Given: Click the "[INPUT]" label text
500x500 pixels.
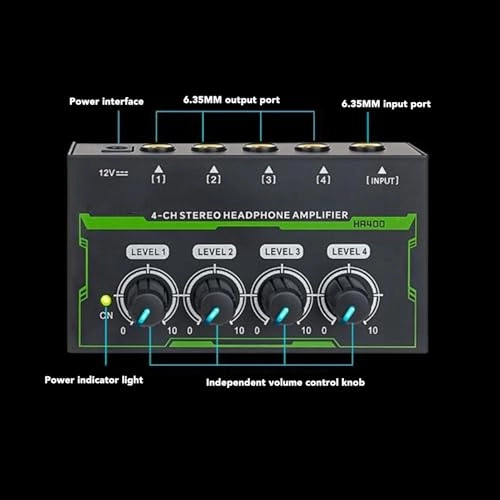Looking at the screenshot, I should [382, 181].
